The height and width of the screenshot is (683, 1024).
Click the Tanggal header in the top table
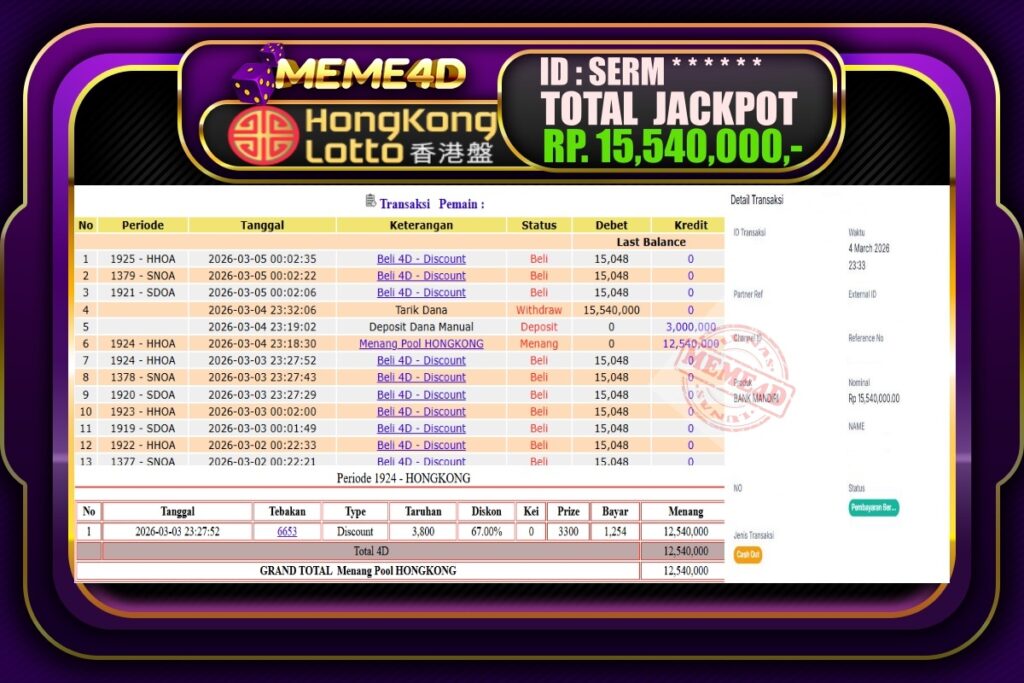(x=262, y=225)
